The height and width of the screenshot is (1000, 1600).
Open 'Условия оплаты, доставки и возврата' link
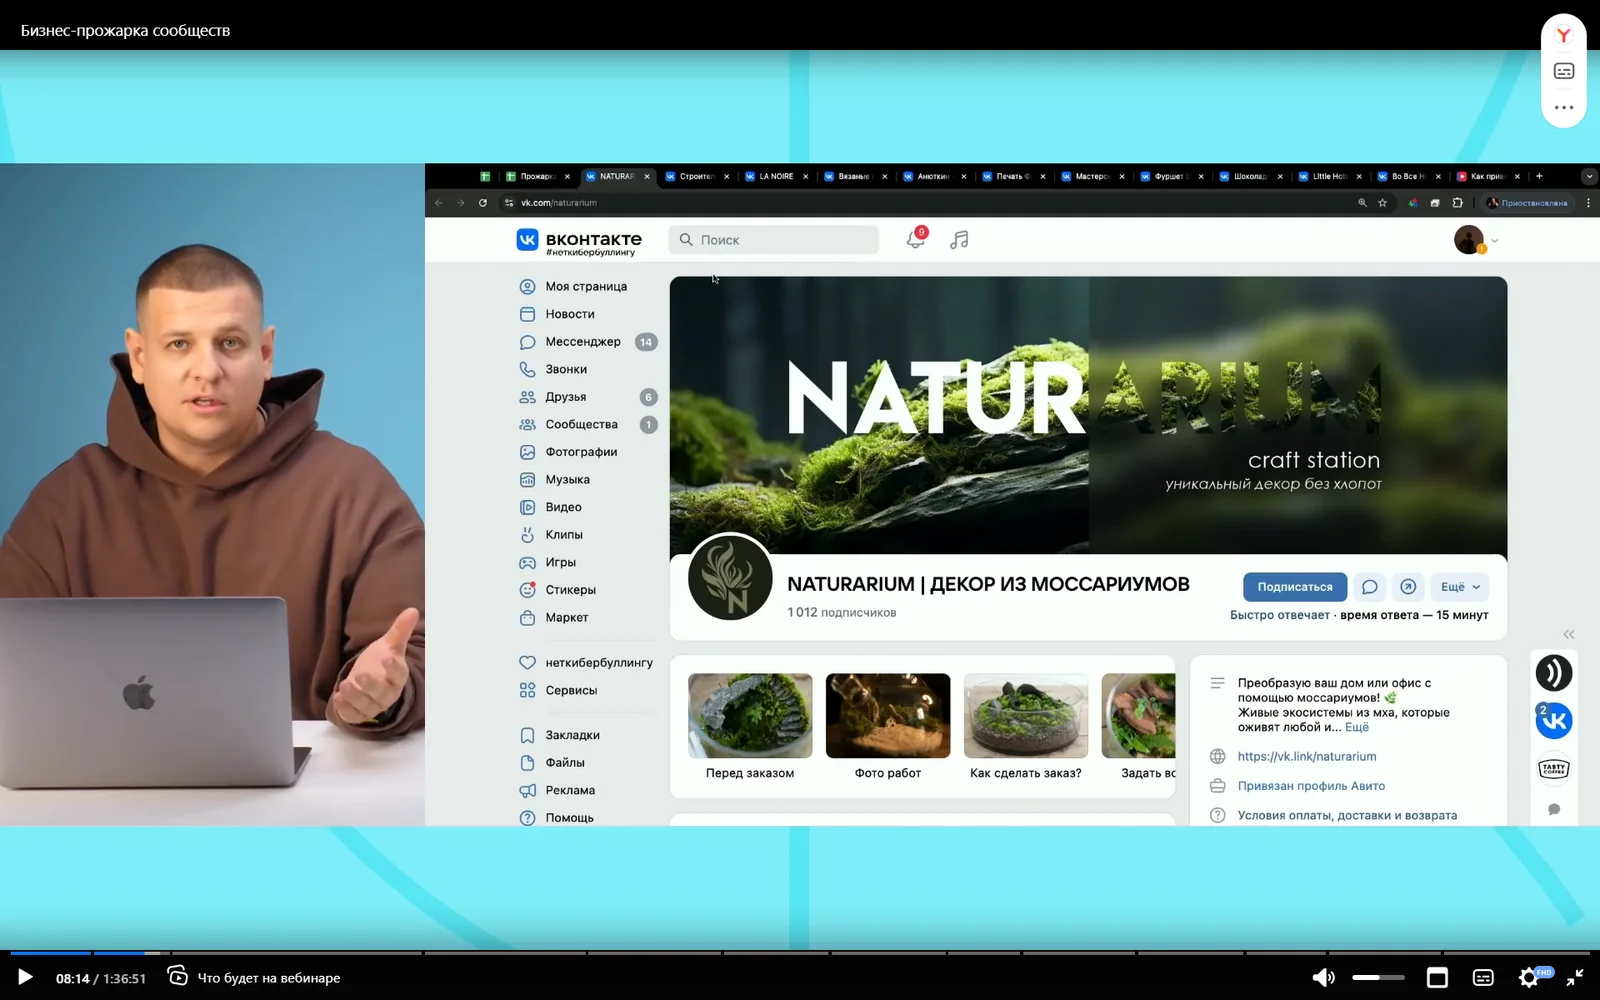pyautogui.click(x=1347, y=815)
